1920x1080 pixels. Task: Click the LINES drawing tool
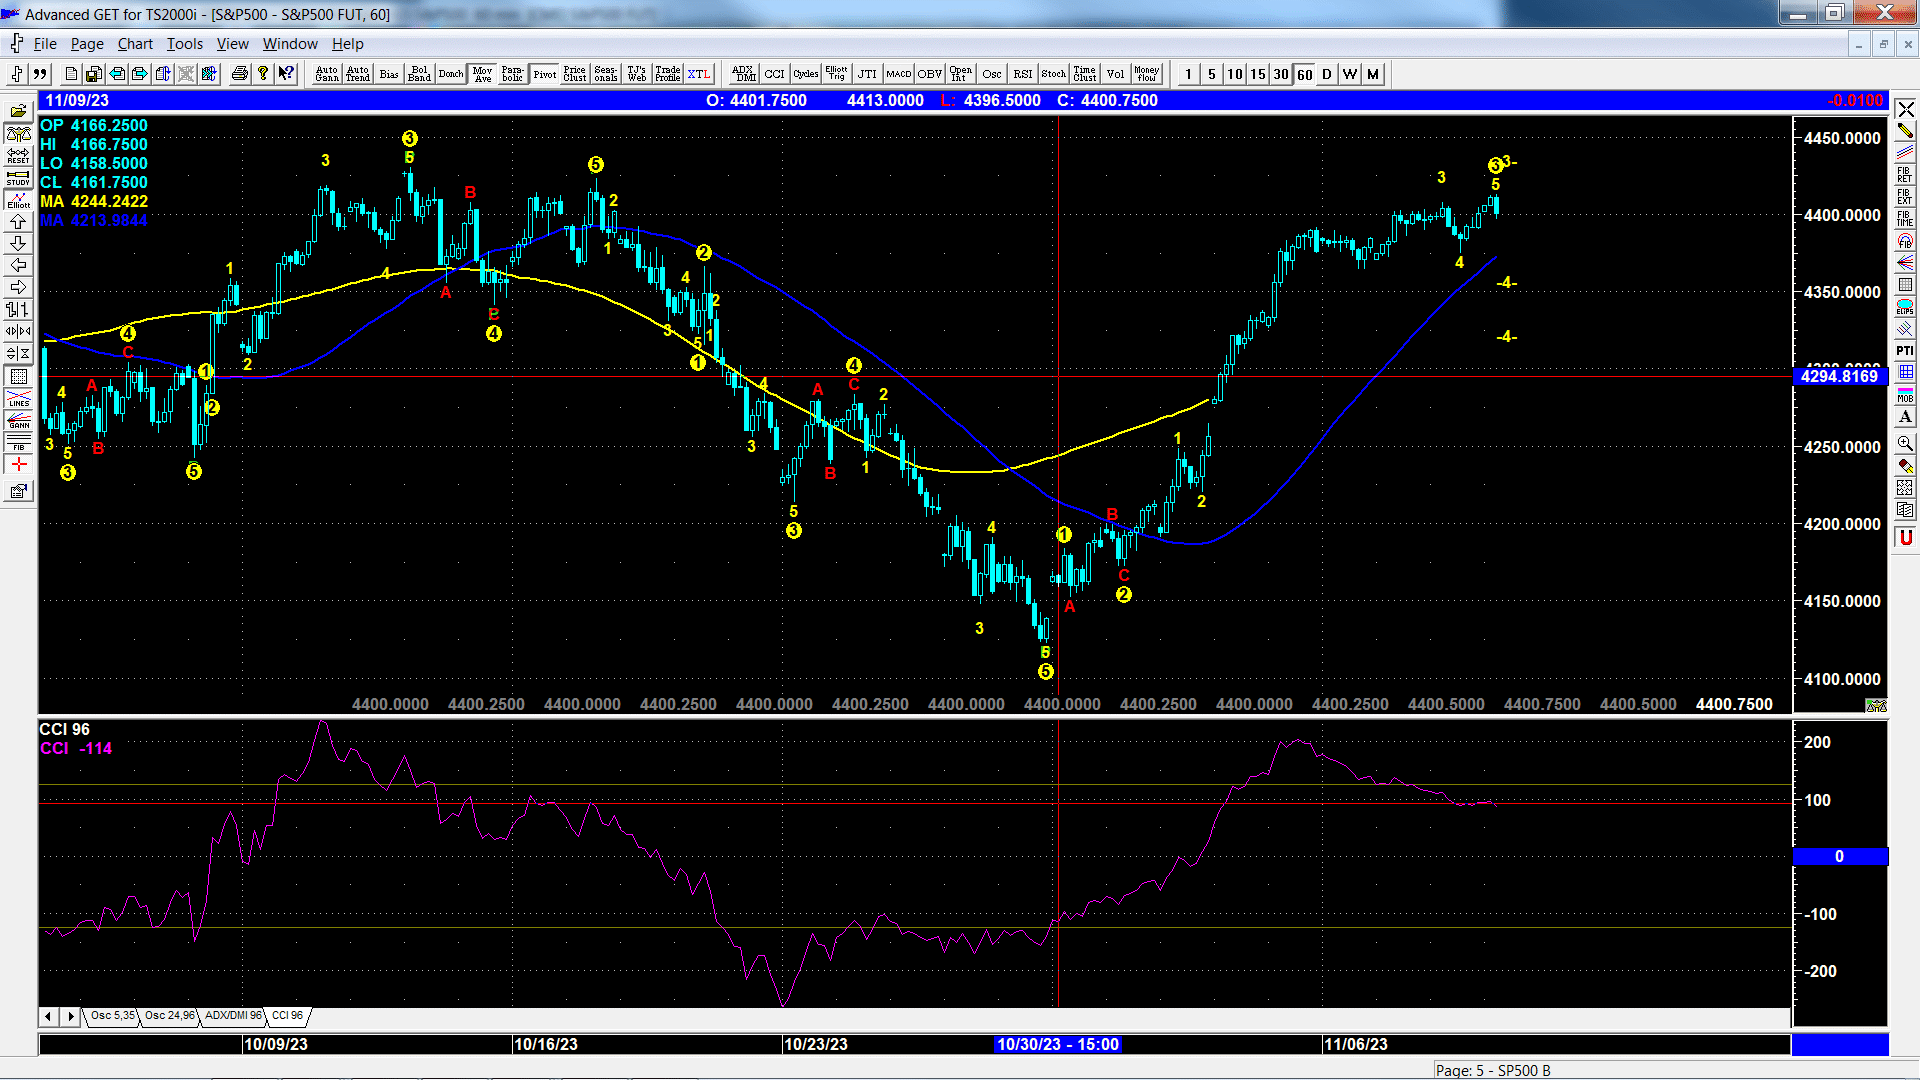(x=18, y=397)
